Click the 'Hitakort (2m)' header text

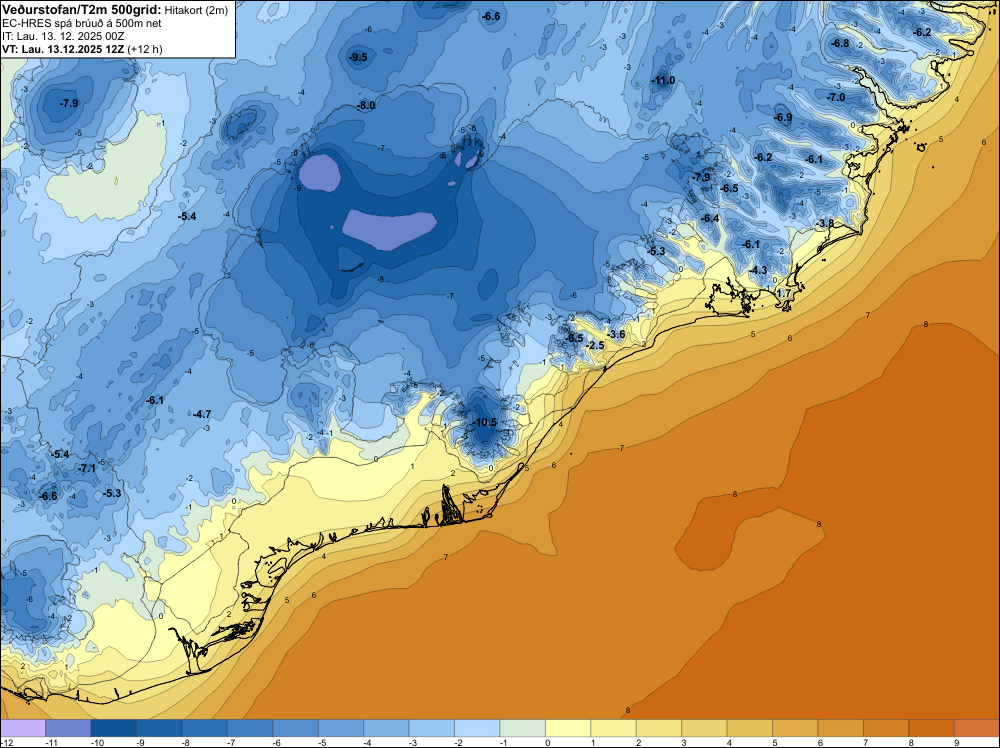[x=196, y=10]
